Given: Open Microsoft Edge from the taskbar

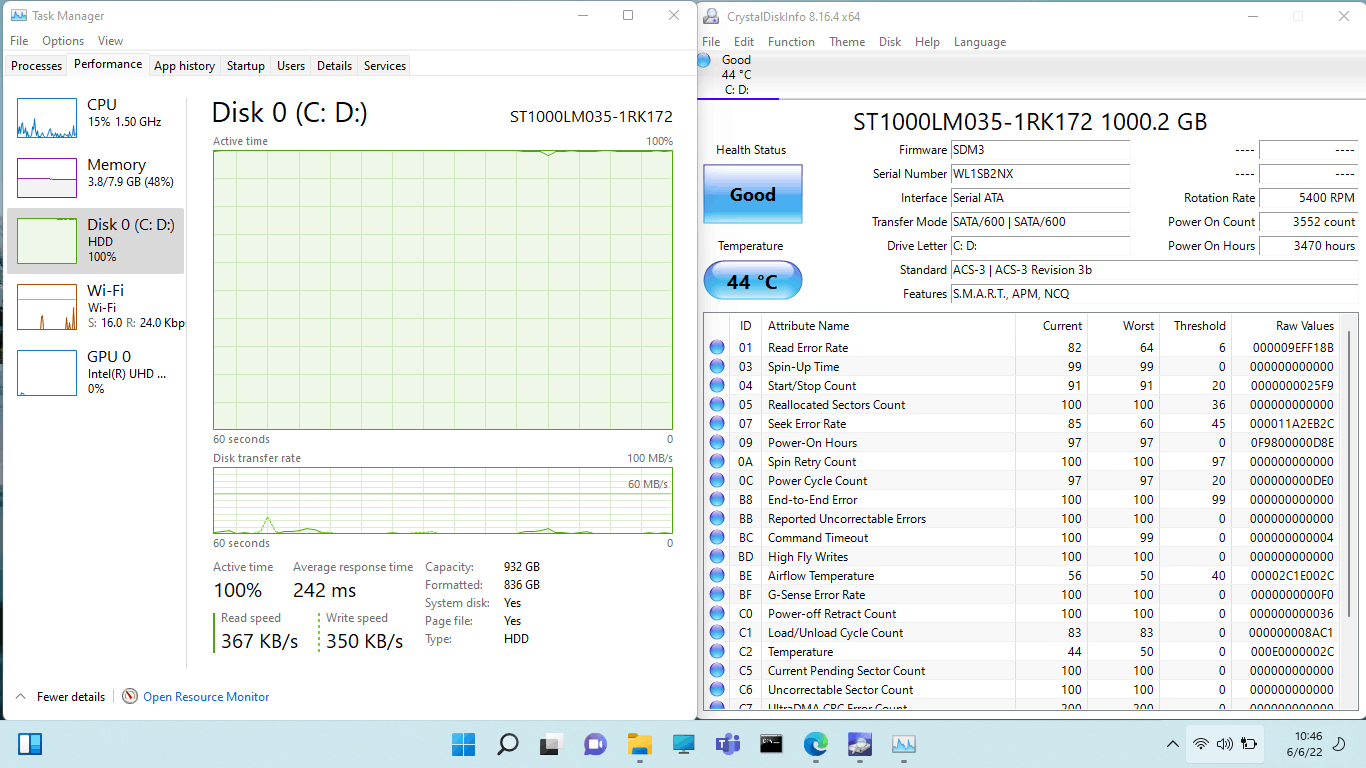Looking at the screenshot, I should tap(816, 744).
